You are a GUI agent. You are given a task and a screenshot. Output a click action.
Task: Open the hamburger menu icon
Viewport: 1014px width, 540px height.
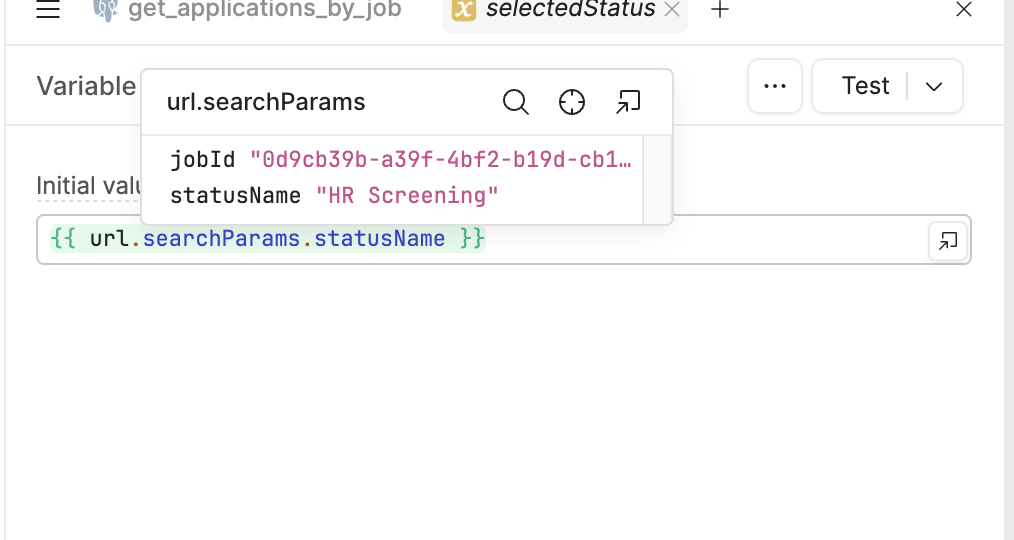[x=48, y=10]
